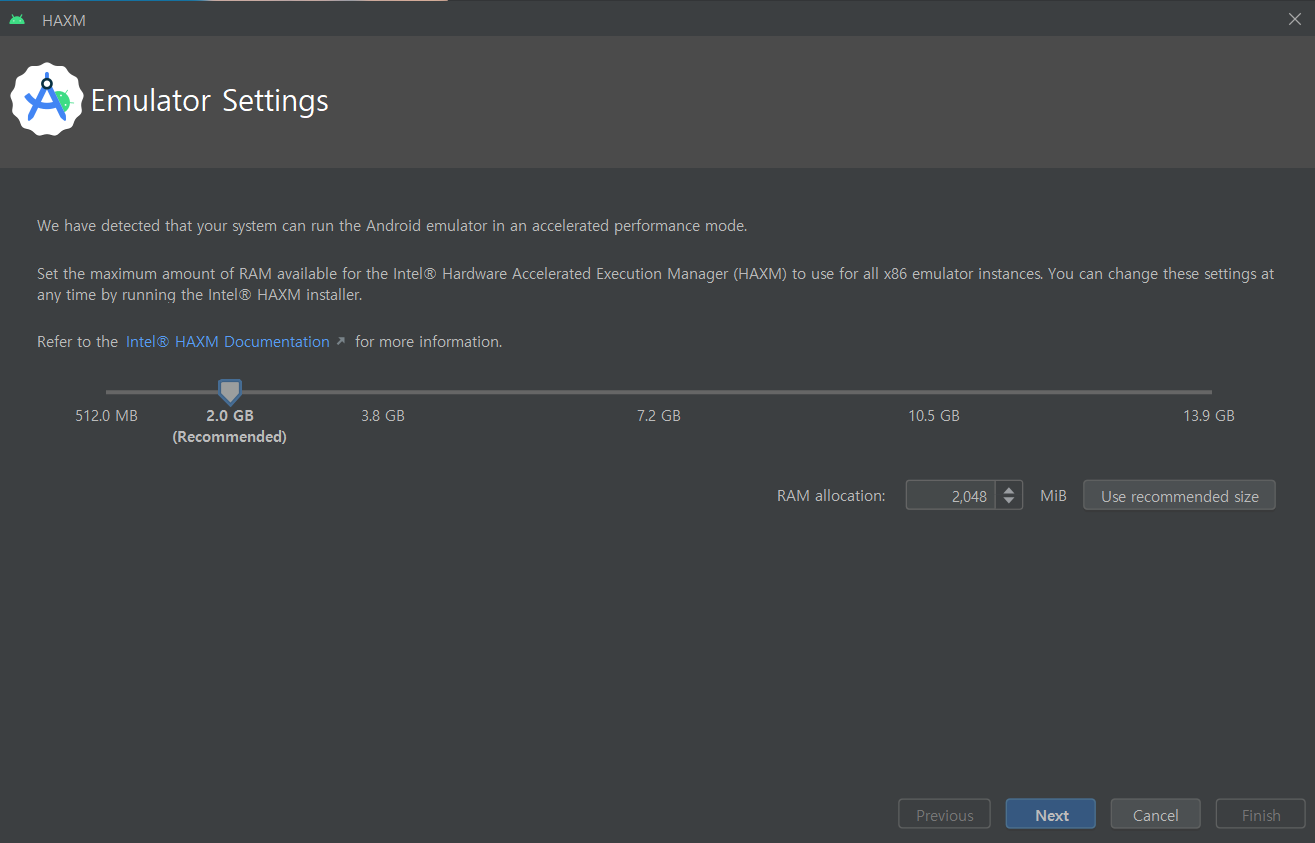Screen dimensions: 1315x843
Task: Select the 13.9 GB slider label
Action: [x=1209, y=416]
